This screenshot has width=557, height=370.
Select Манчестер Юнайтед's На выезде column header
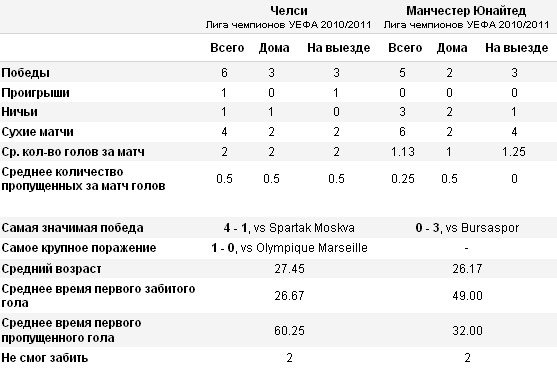pos(517,48)
